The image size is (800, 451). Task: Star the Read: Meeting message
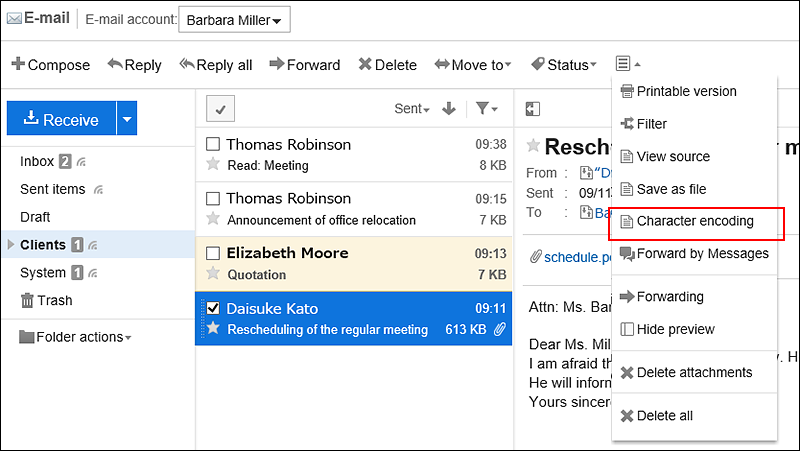[x=213, y=164]
